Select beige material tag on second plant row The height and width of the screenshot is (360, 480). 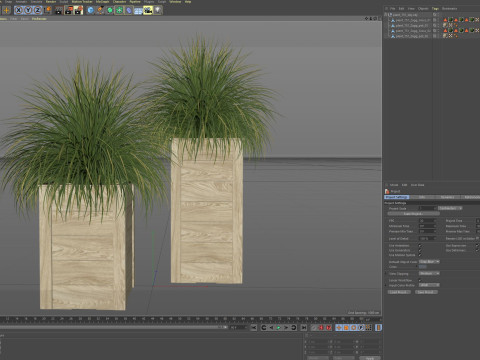(x=445, y=25)
